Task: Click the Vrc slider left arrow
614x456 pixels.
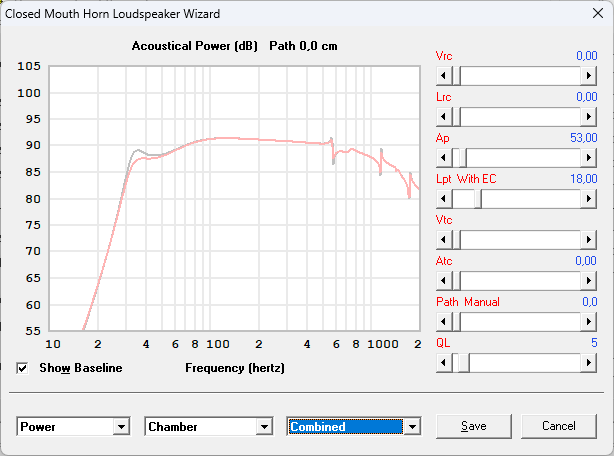Action: (444, 76)
